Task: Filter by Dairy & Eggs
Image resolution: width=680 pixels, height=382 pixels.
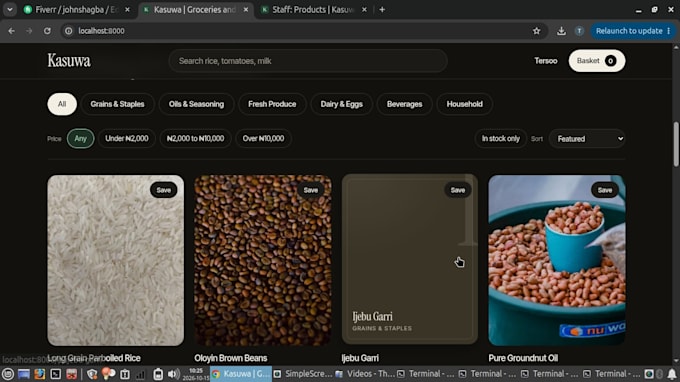Action: point(342,104)
